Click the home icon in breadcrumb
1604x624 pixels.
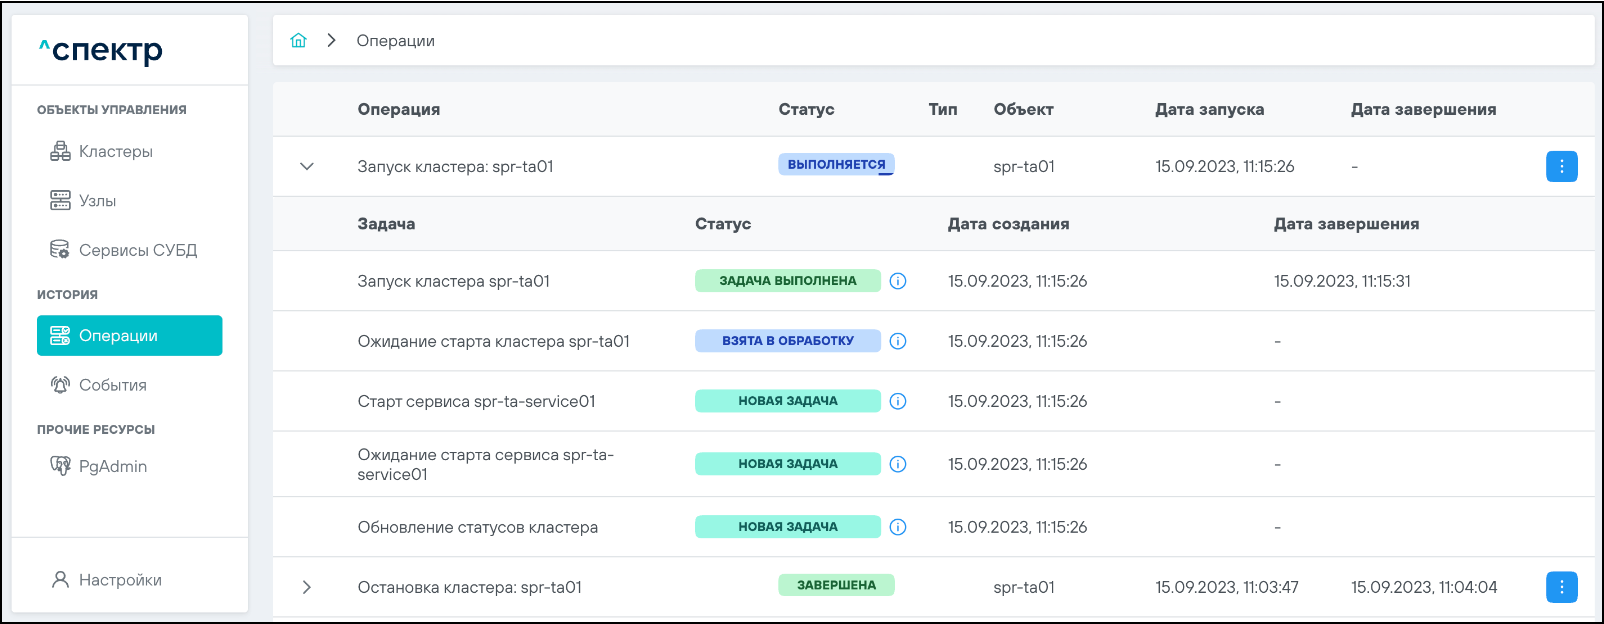pyautogui.click(x=298, y=41)
